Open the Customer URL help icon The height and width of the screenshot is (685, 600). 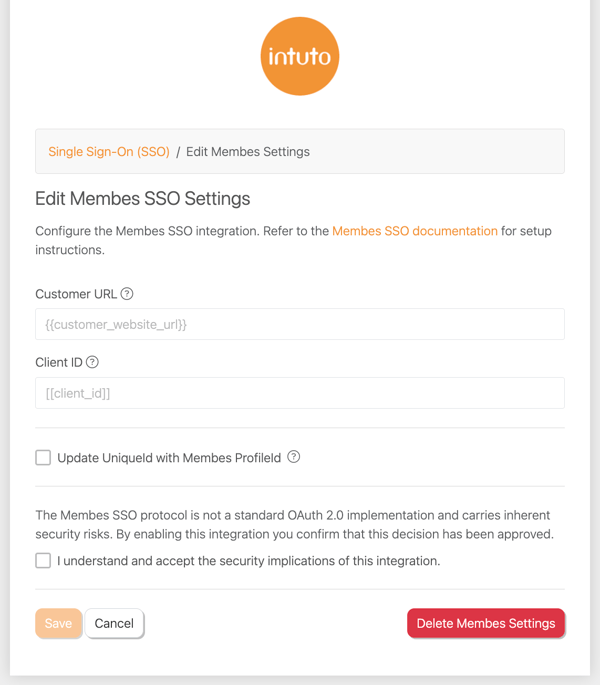pyautogui.click(x=127, y=294)
